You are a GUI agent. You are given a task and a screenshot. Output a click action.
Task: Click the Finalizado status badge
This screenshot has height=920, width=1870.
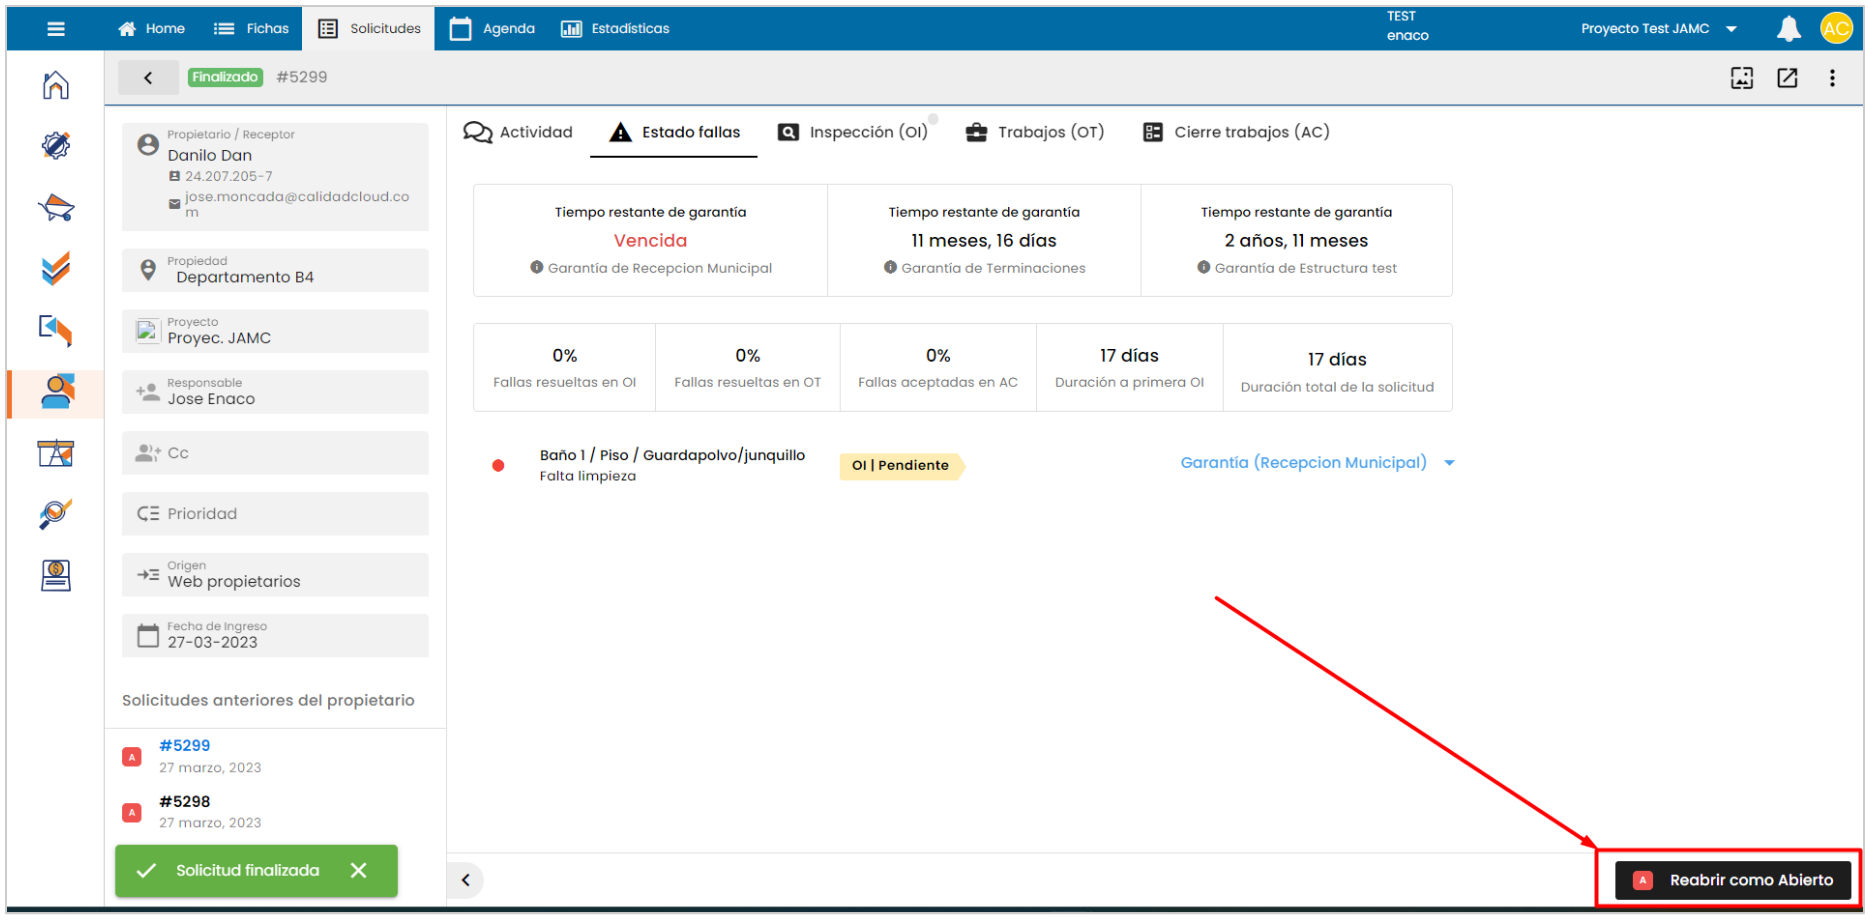225,77
